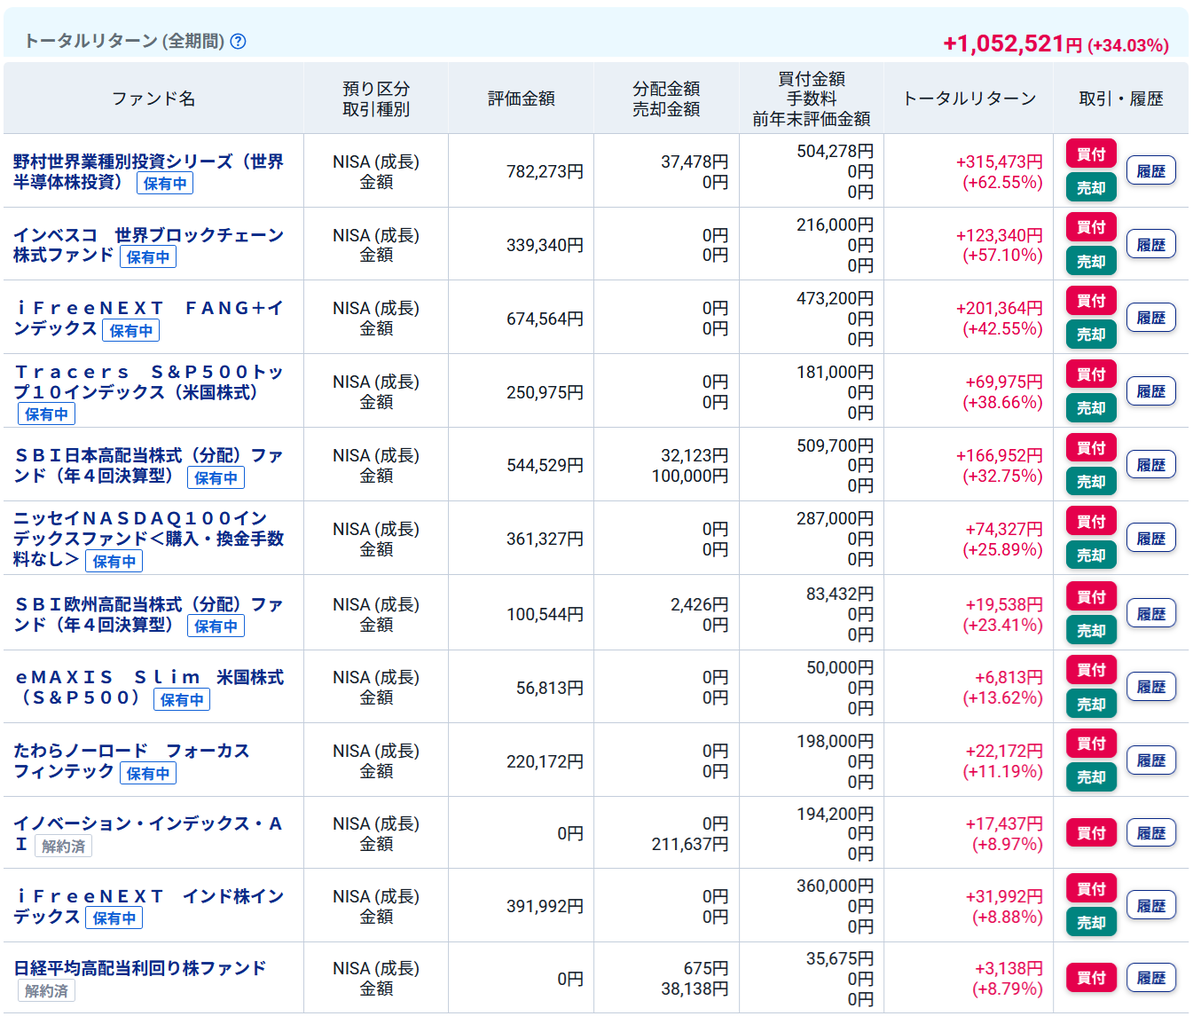This screenshot has height=1024, width=1193.
Task: Open 履歴 for 野村世界業種別投資シリーズ fund
Action: coord(1150,171)
